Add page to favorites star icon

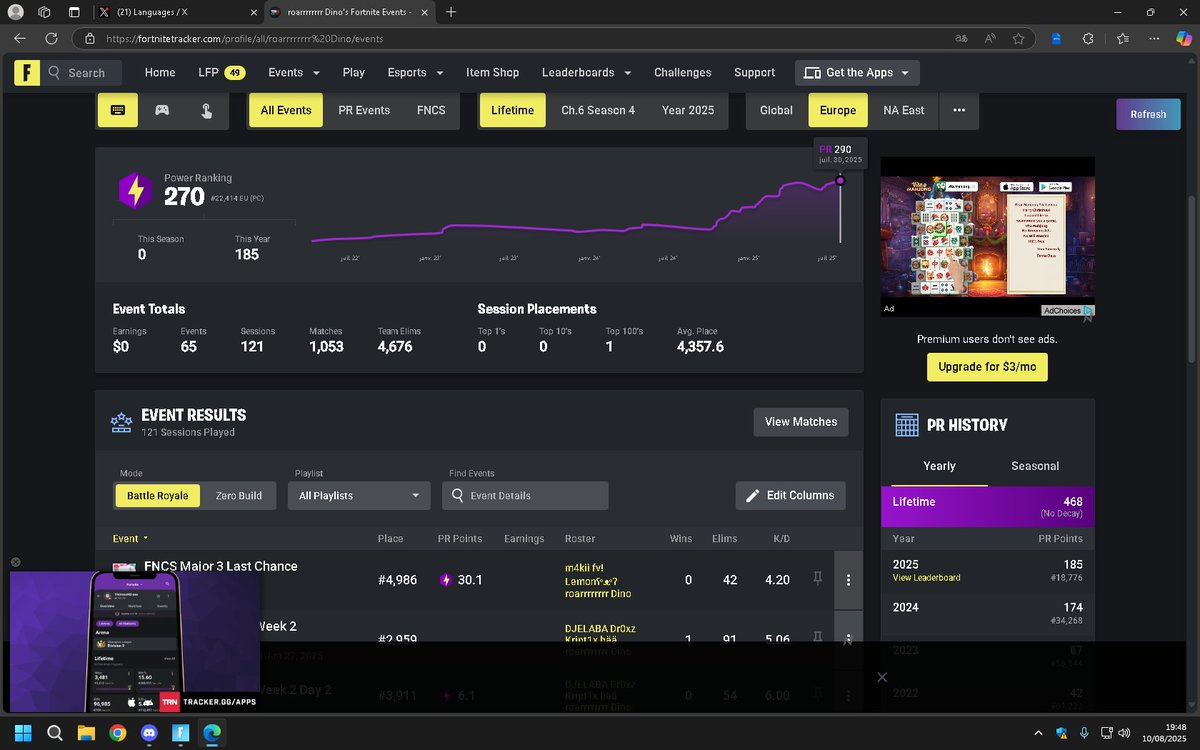point(1018,38)
